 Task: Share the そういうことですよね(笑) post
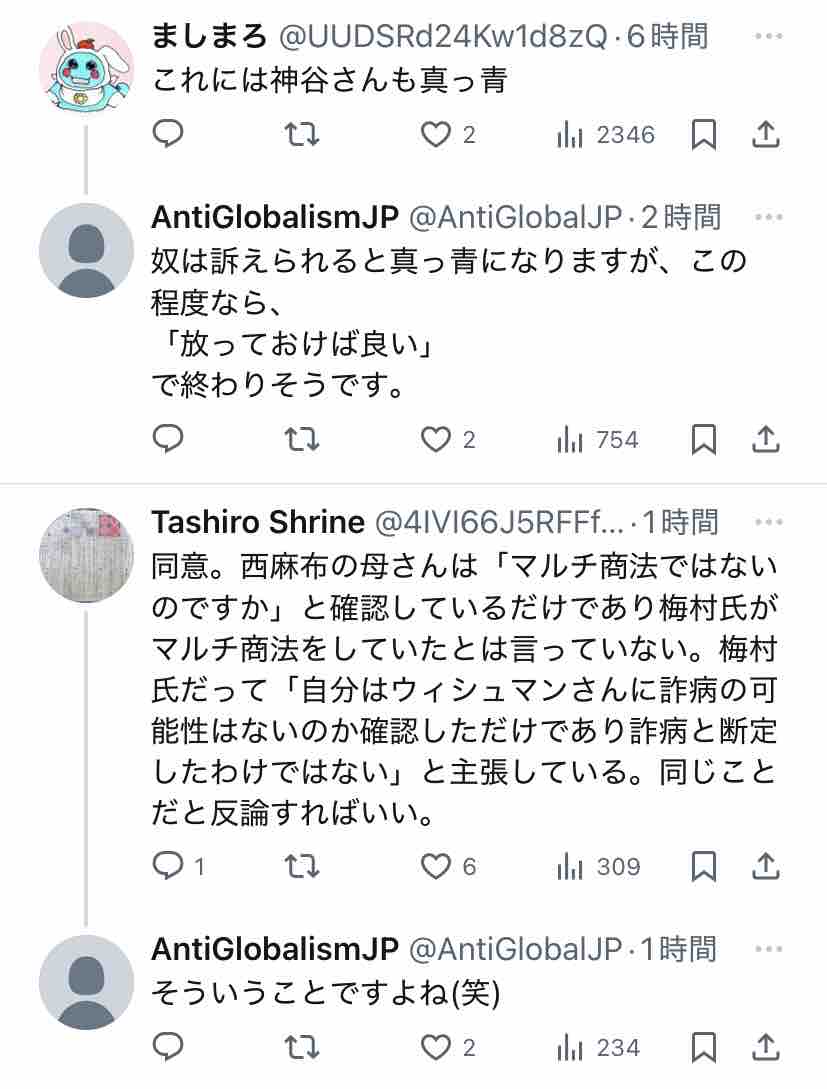tap(765, 1047)
